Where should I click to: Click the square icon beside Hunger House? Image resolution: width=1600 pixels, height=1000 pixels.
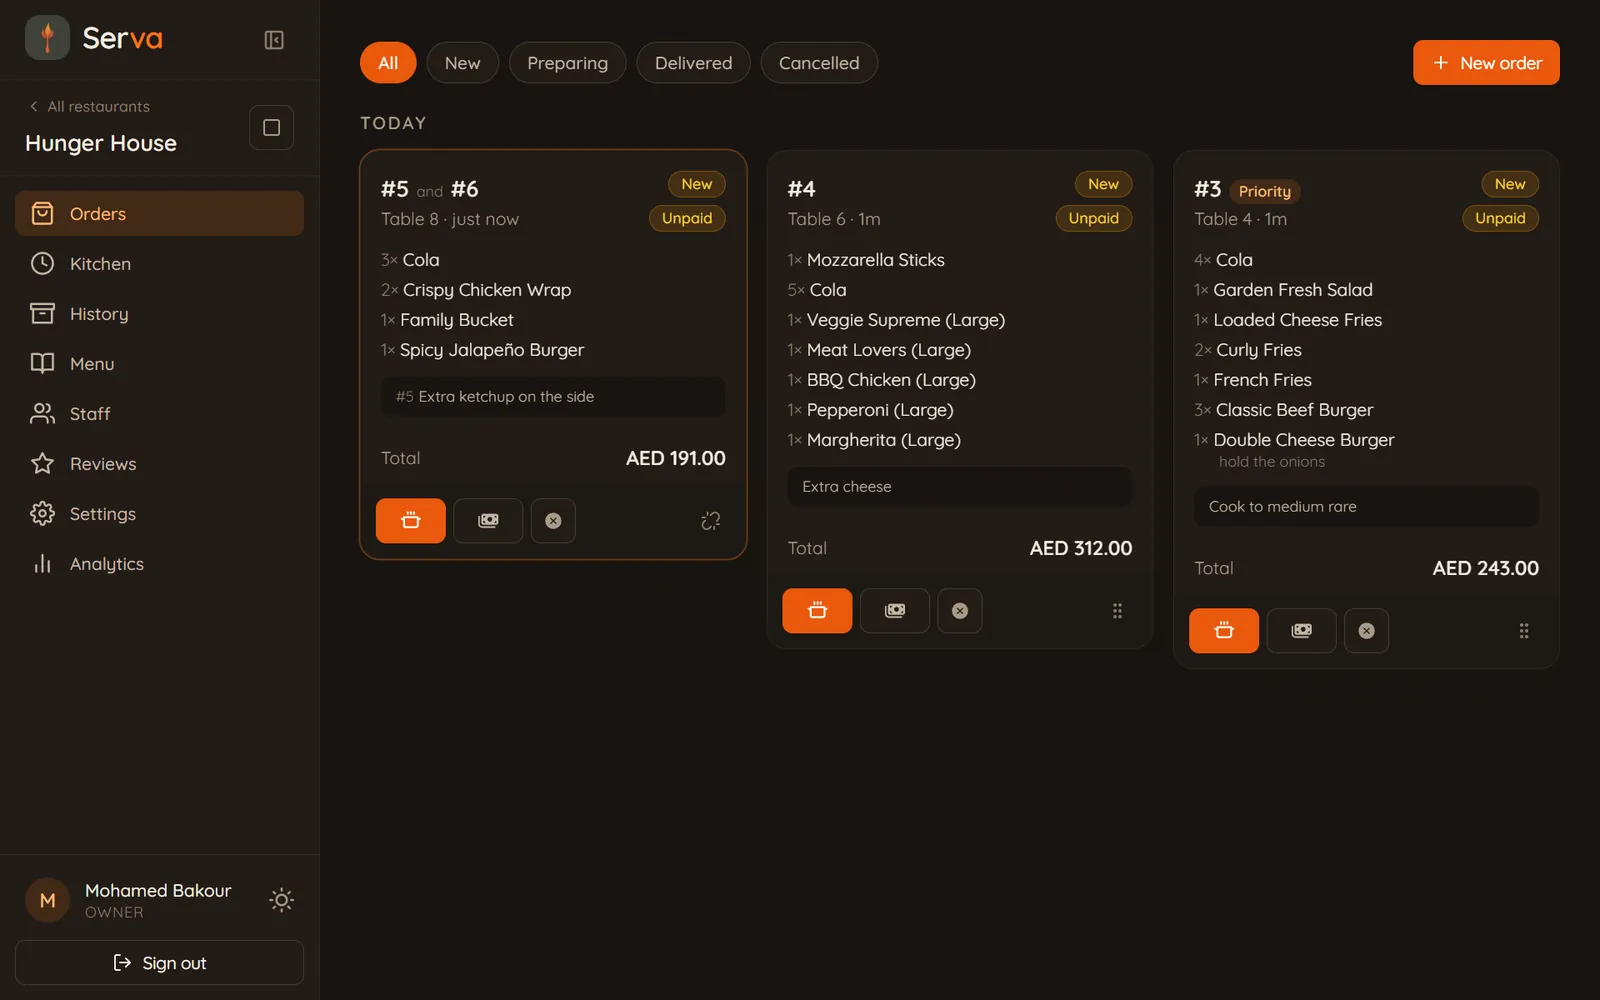pyautogui.click(x=271, y=128)
